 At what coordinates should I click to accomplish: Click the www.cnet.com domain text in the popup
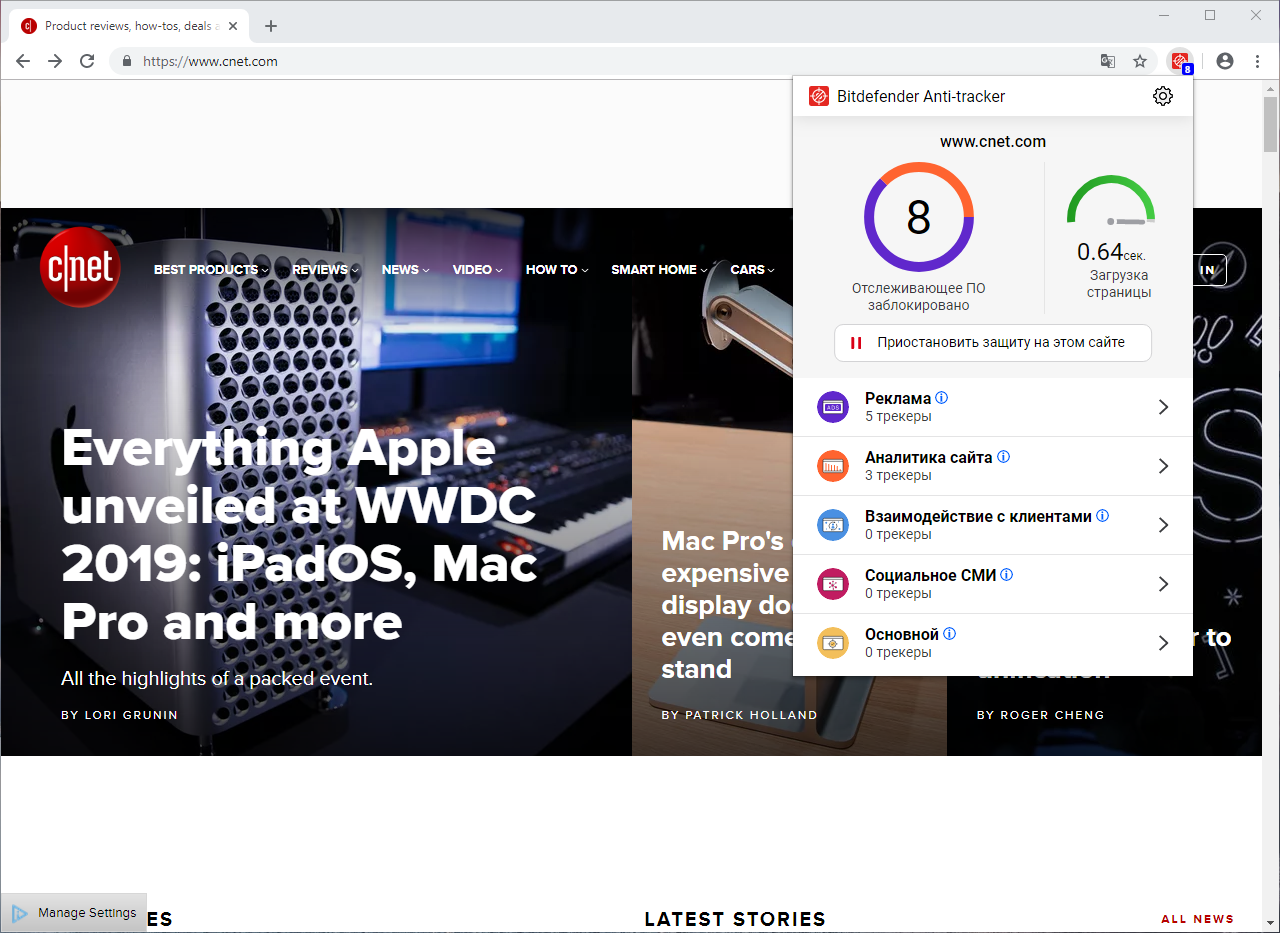(x=993, y=142)
